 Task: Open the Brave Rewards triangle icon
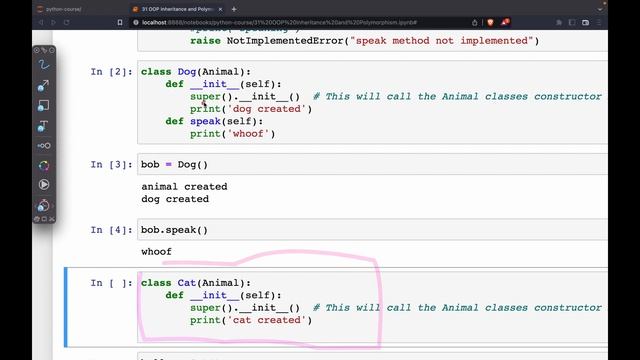tap(505, 22)
